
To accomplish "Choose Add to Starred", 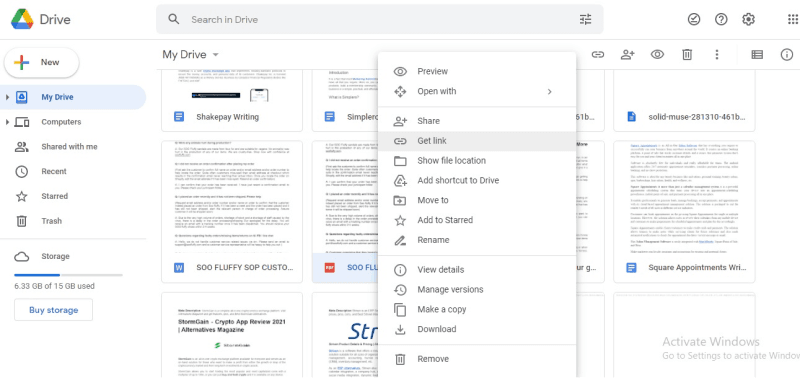I will click(477, 220).
